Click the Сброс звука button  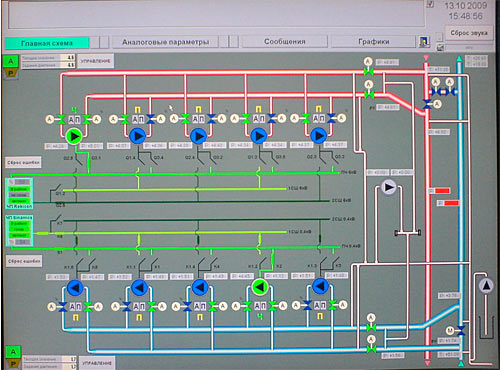469,33
